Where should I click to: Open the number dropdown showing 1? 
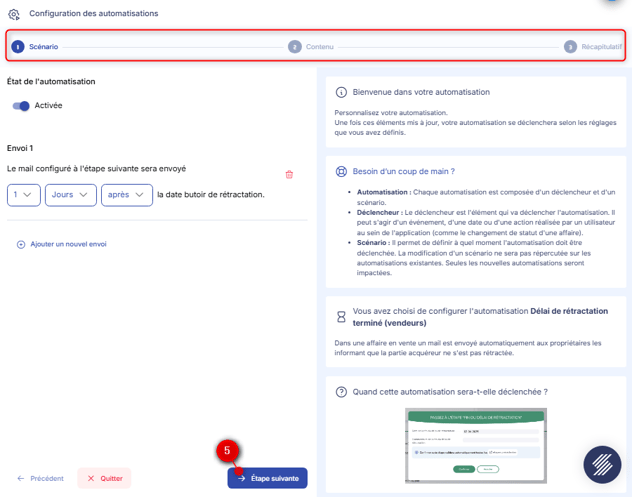tap(23, 194)
